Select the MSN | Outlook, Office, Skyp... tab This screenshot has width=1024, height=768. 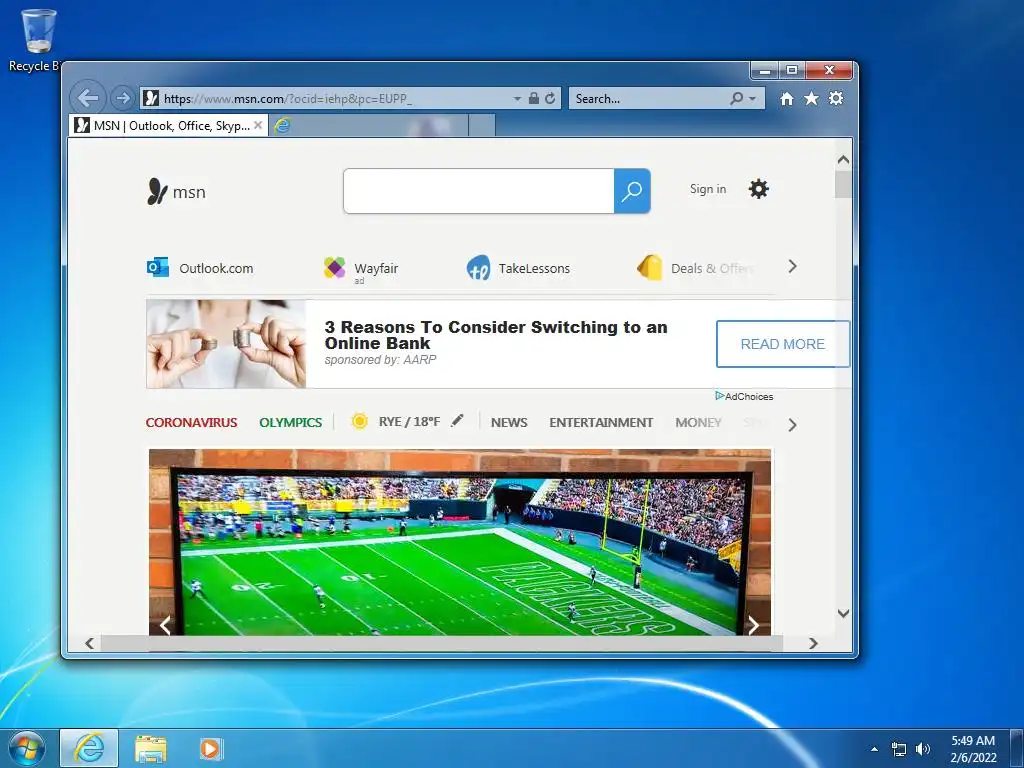168,125
